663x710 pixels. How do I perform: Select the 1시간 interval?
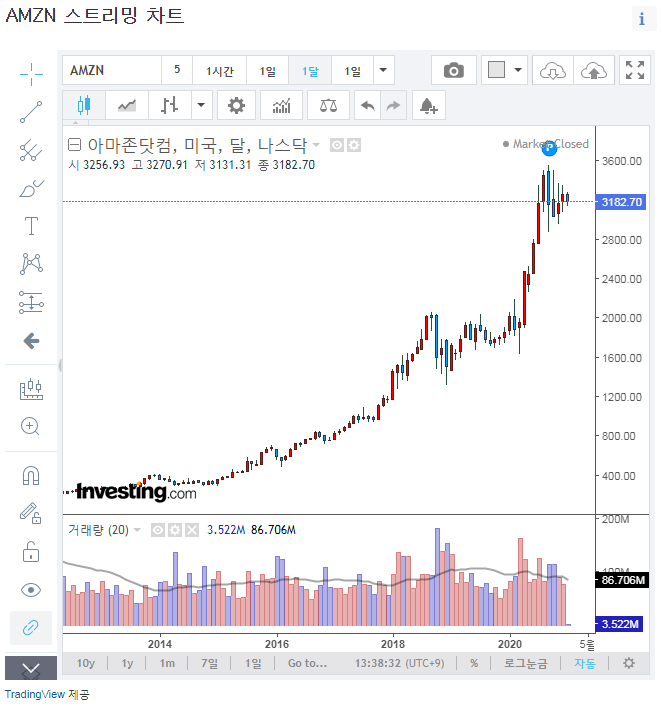(220, 70)
